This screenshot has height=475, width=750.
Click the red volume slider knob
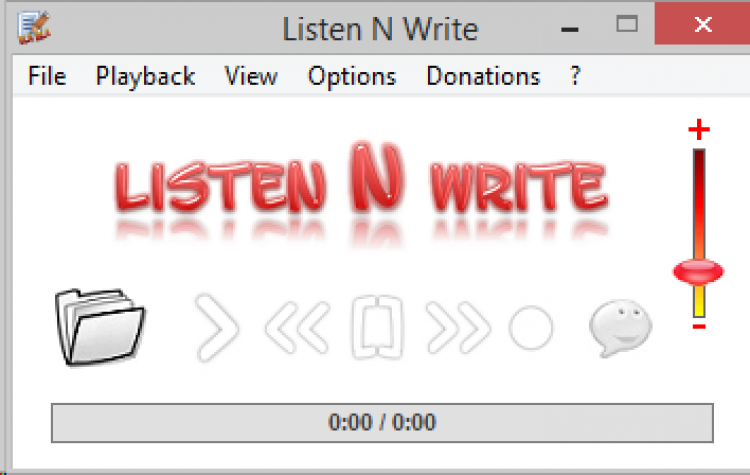(698, 272)
